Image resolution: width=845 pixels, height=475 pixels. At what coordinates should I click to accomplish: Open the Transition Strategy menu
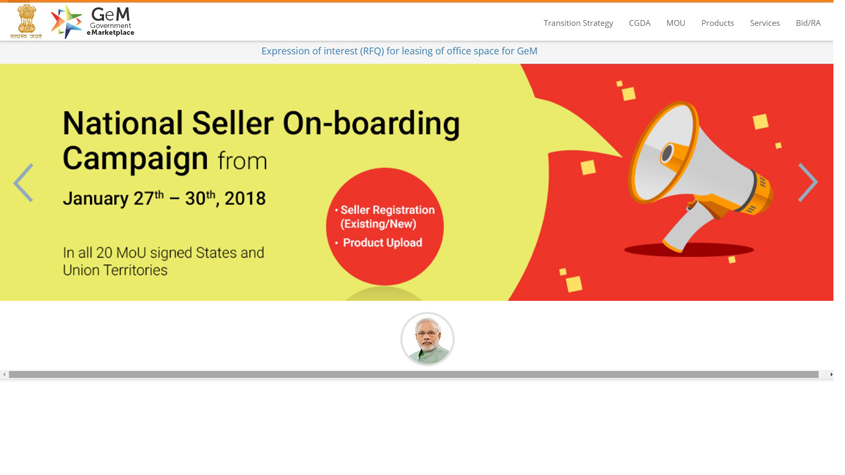tap(578, 23)
